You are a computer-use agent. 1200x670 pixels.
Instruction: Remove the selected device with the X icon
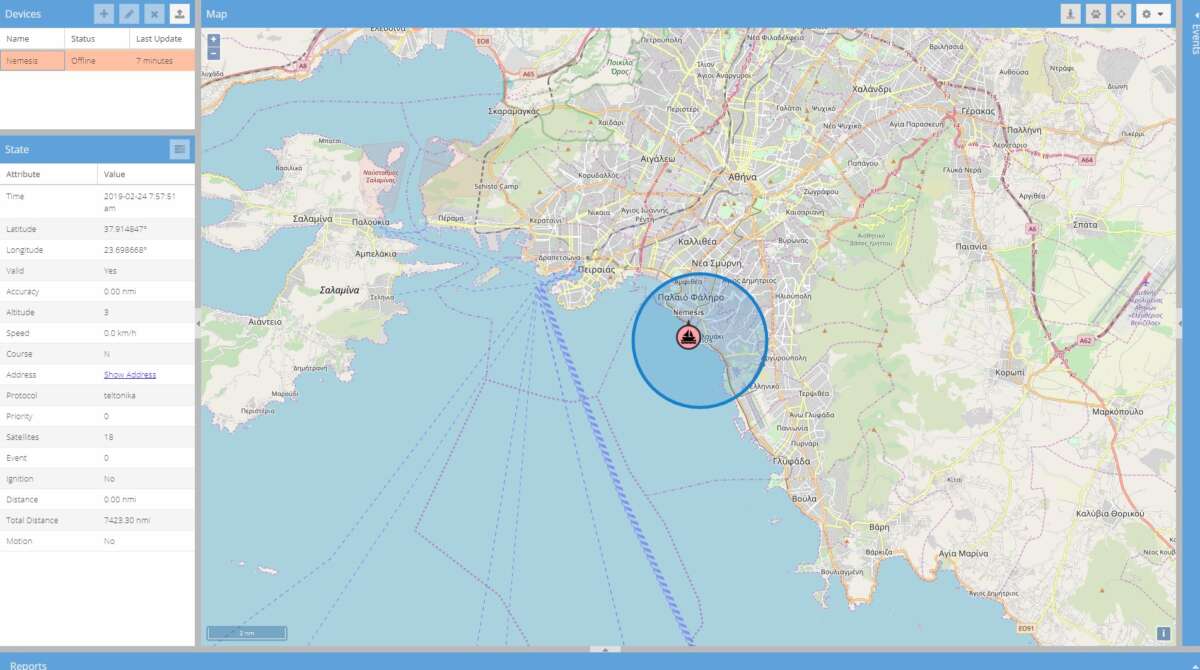coord(154,14)
